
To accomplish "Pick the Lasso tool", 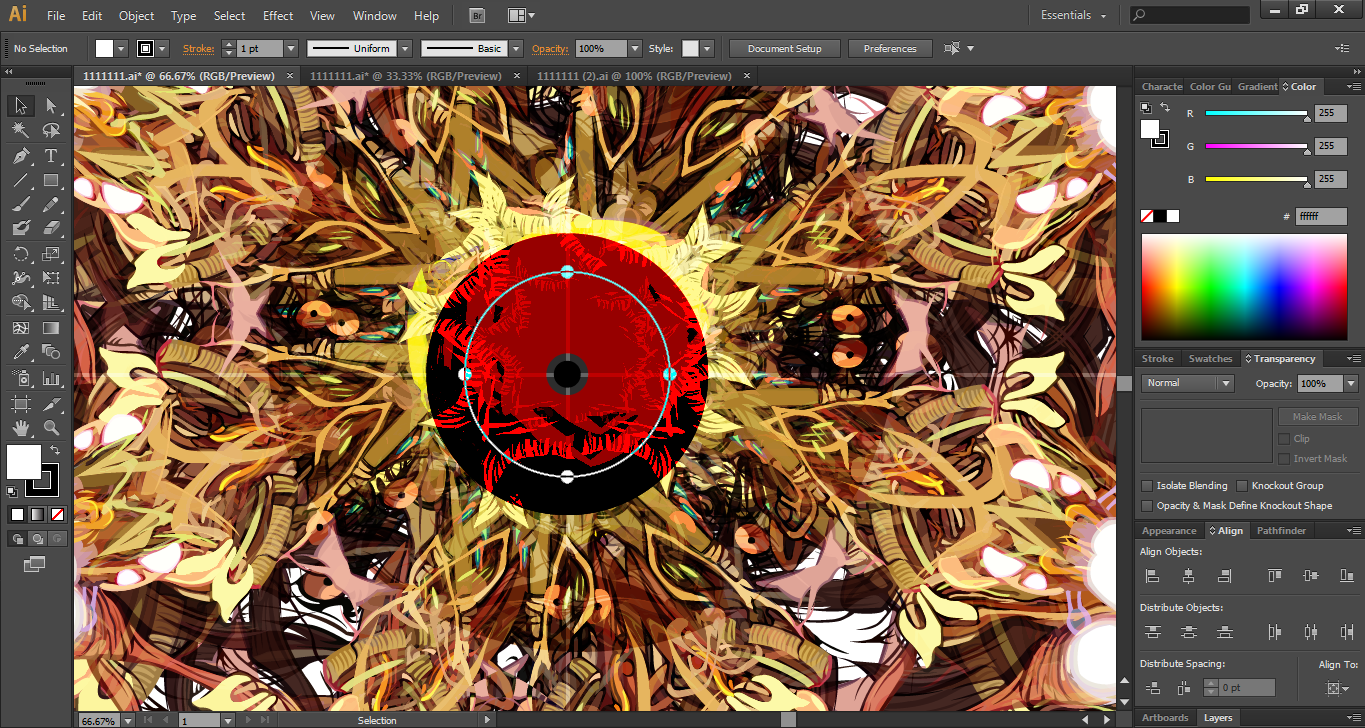I will pos(51,130).
